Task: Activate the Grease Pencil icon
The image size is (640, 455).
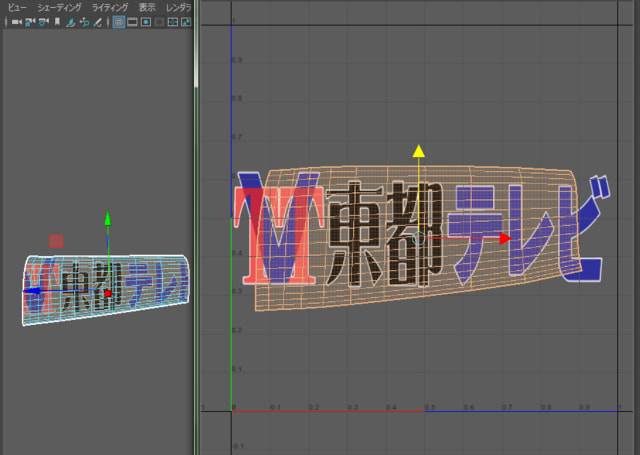Action: click(x=98, y=22)
